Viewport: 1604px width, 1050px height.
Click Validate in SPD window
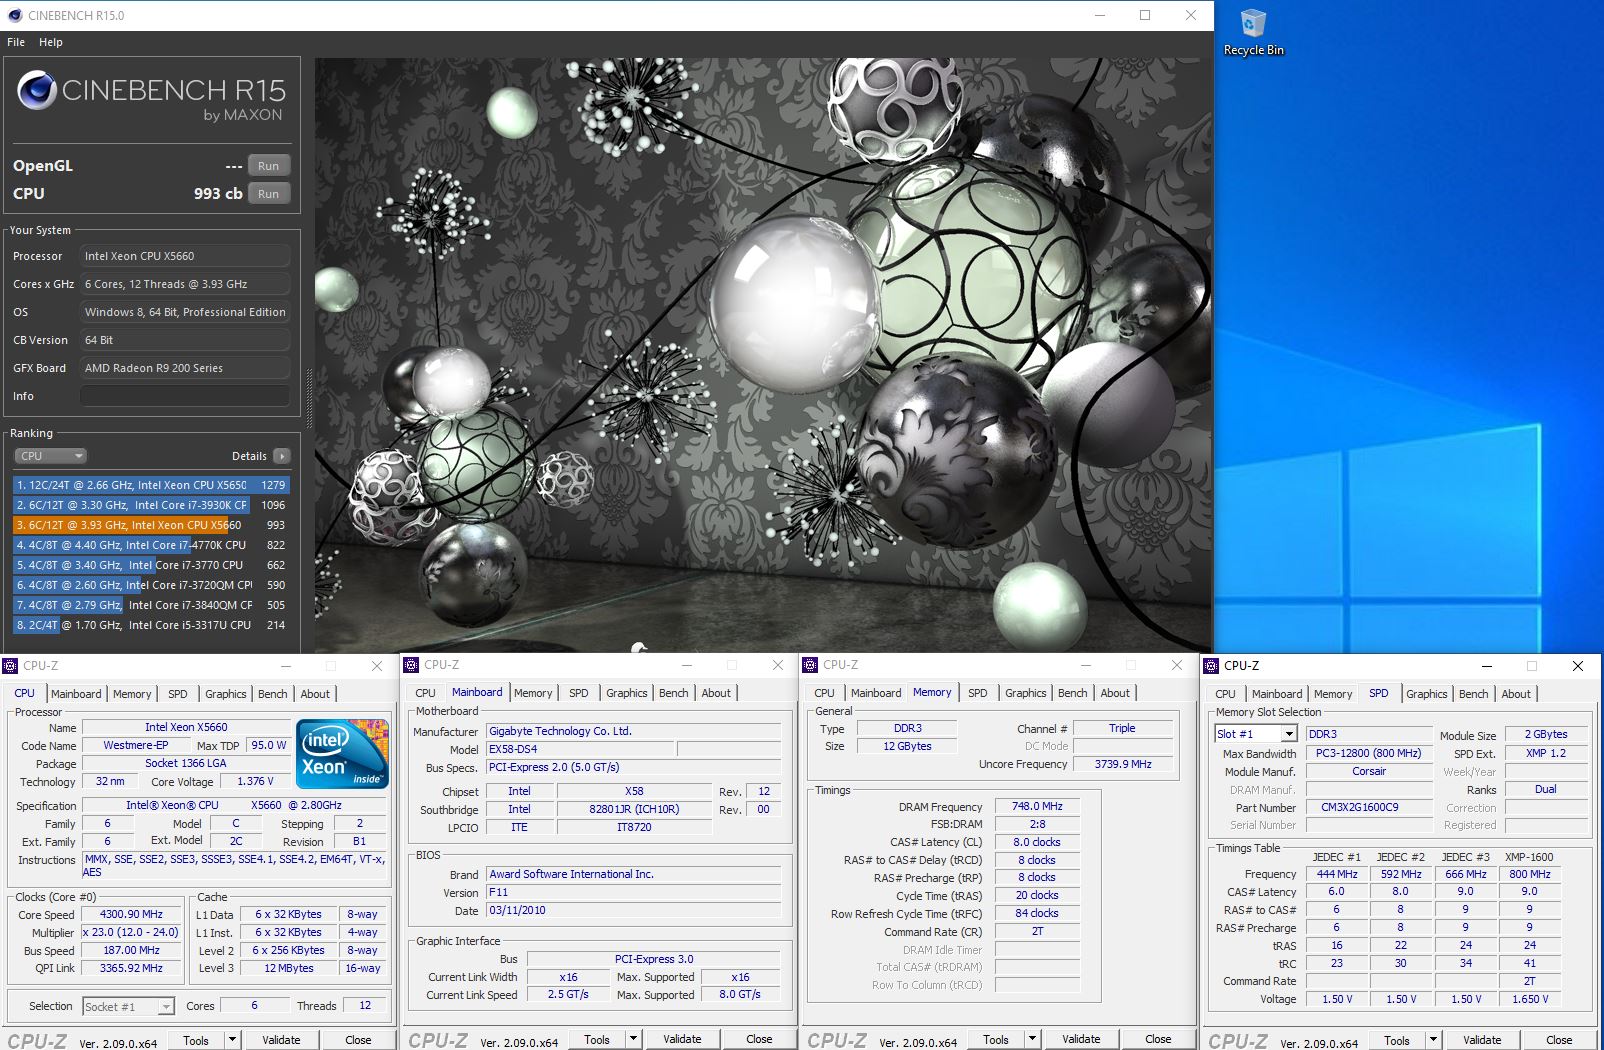coord(1482,1040)
